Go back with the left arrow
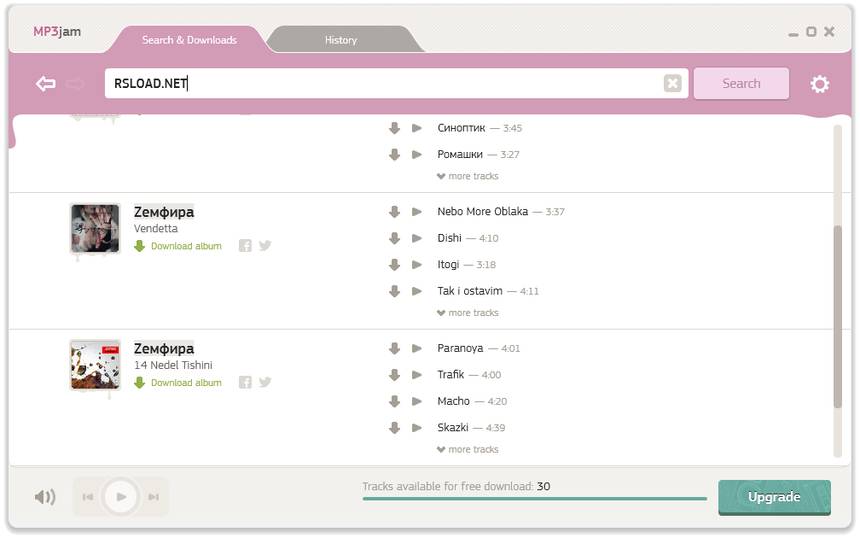Screen dimensions: 860x538 (x=46, y=83)
